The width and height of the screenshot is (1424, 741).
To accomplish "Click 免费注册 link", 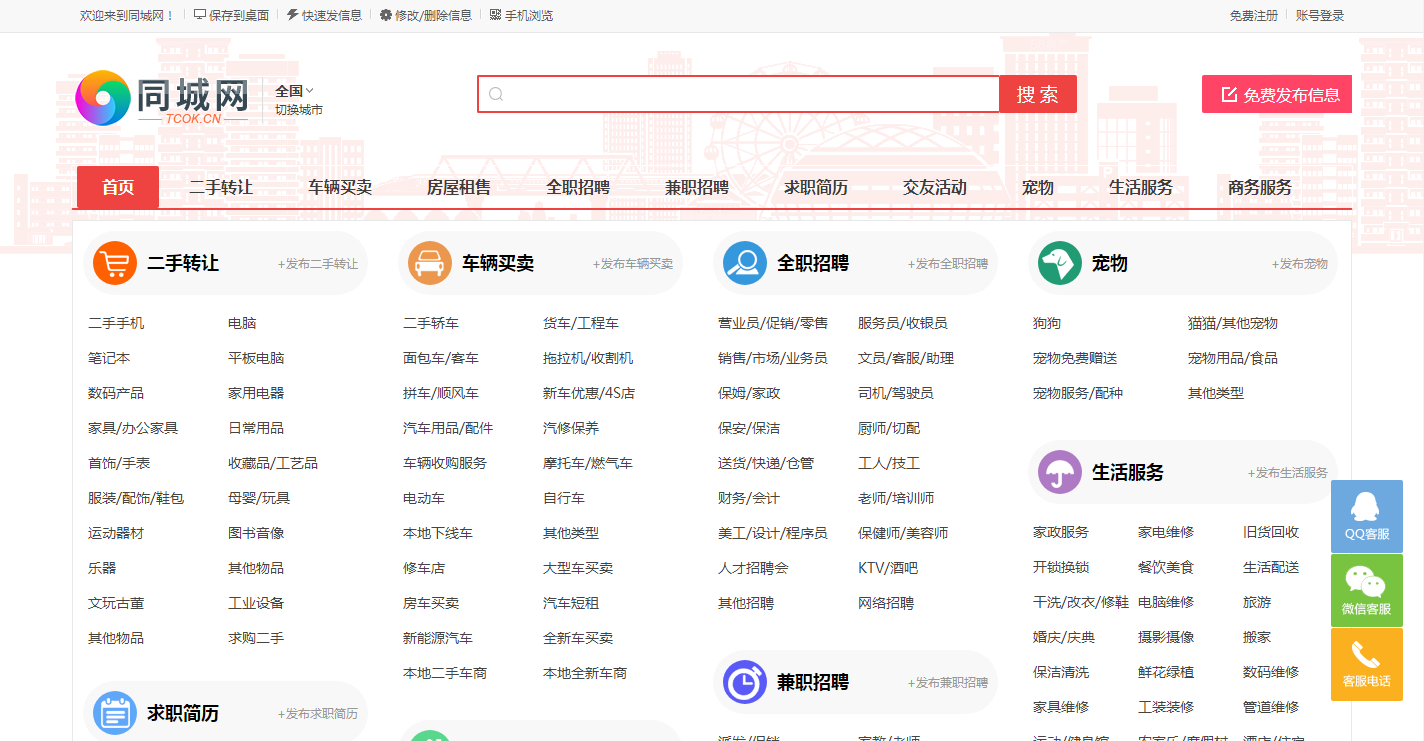I will (x=1254, y=15).
